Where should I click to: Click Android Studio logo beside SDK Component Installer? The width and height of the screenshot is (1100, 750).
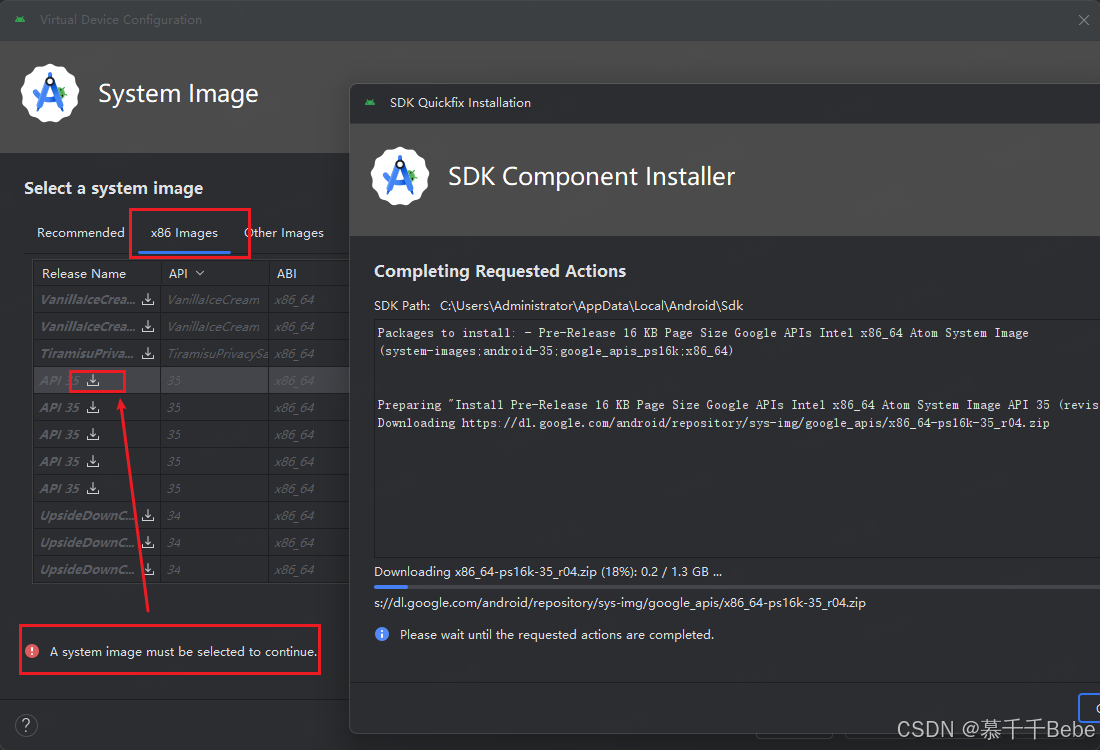tap(400, 176)
